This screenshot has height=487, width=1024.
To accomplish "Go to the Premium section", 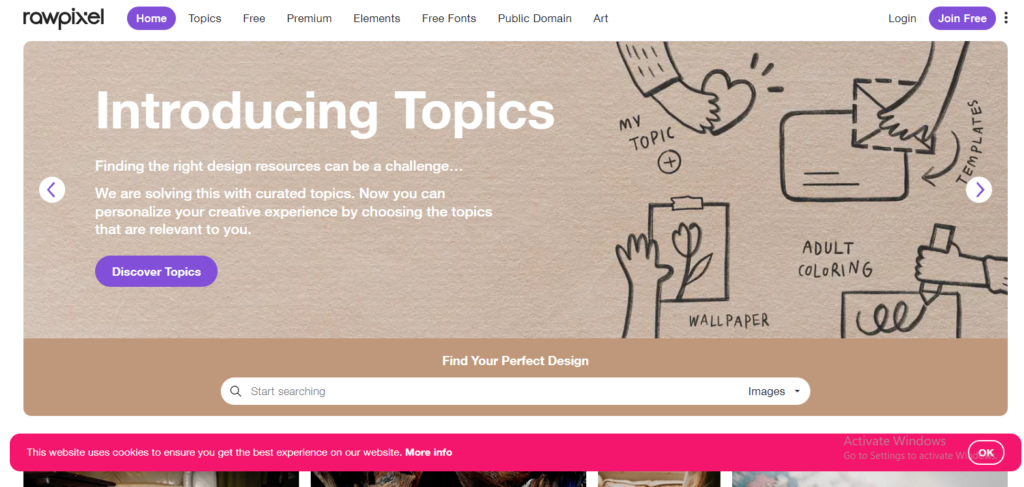I will [309, 18].
